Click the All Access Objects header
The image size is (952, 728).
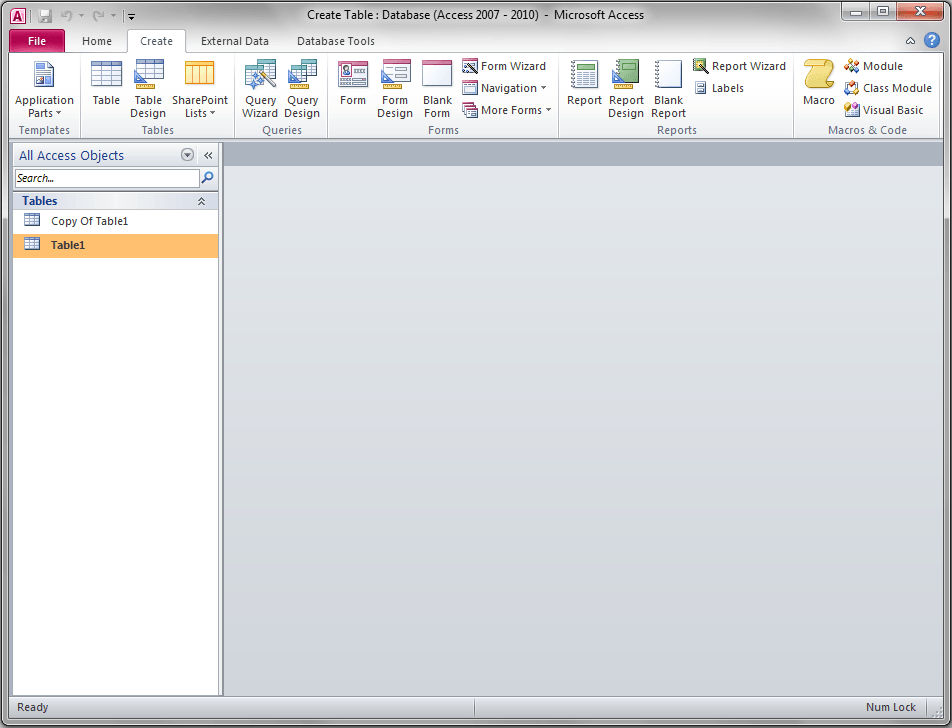coord(71,155)
